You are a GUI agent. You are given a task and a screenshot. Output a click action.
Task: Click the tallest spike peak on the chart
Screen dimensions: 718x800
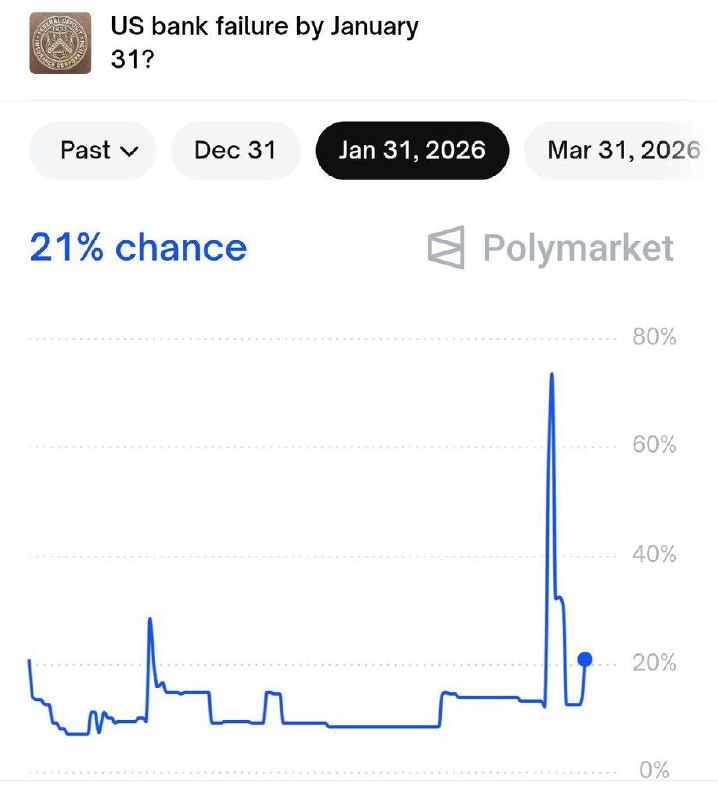(x=552, y=374)
